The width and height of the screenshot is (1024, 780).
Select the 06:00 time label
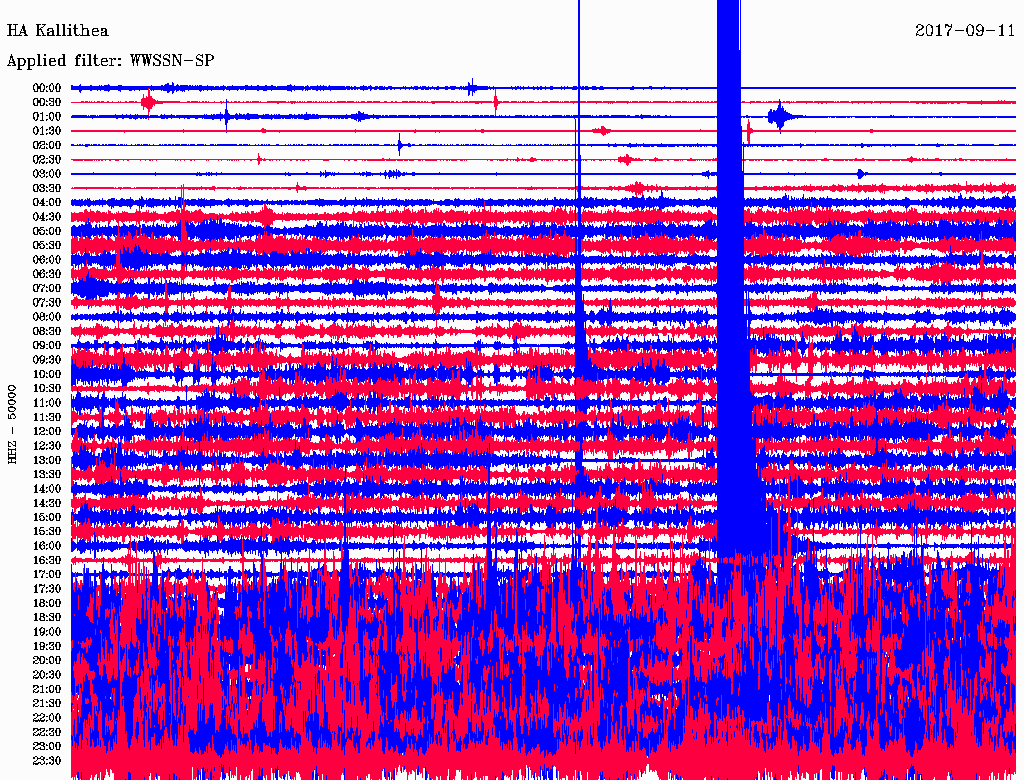click(47, 259)
